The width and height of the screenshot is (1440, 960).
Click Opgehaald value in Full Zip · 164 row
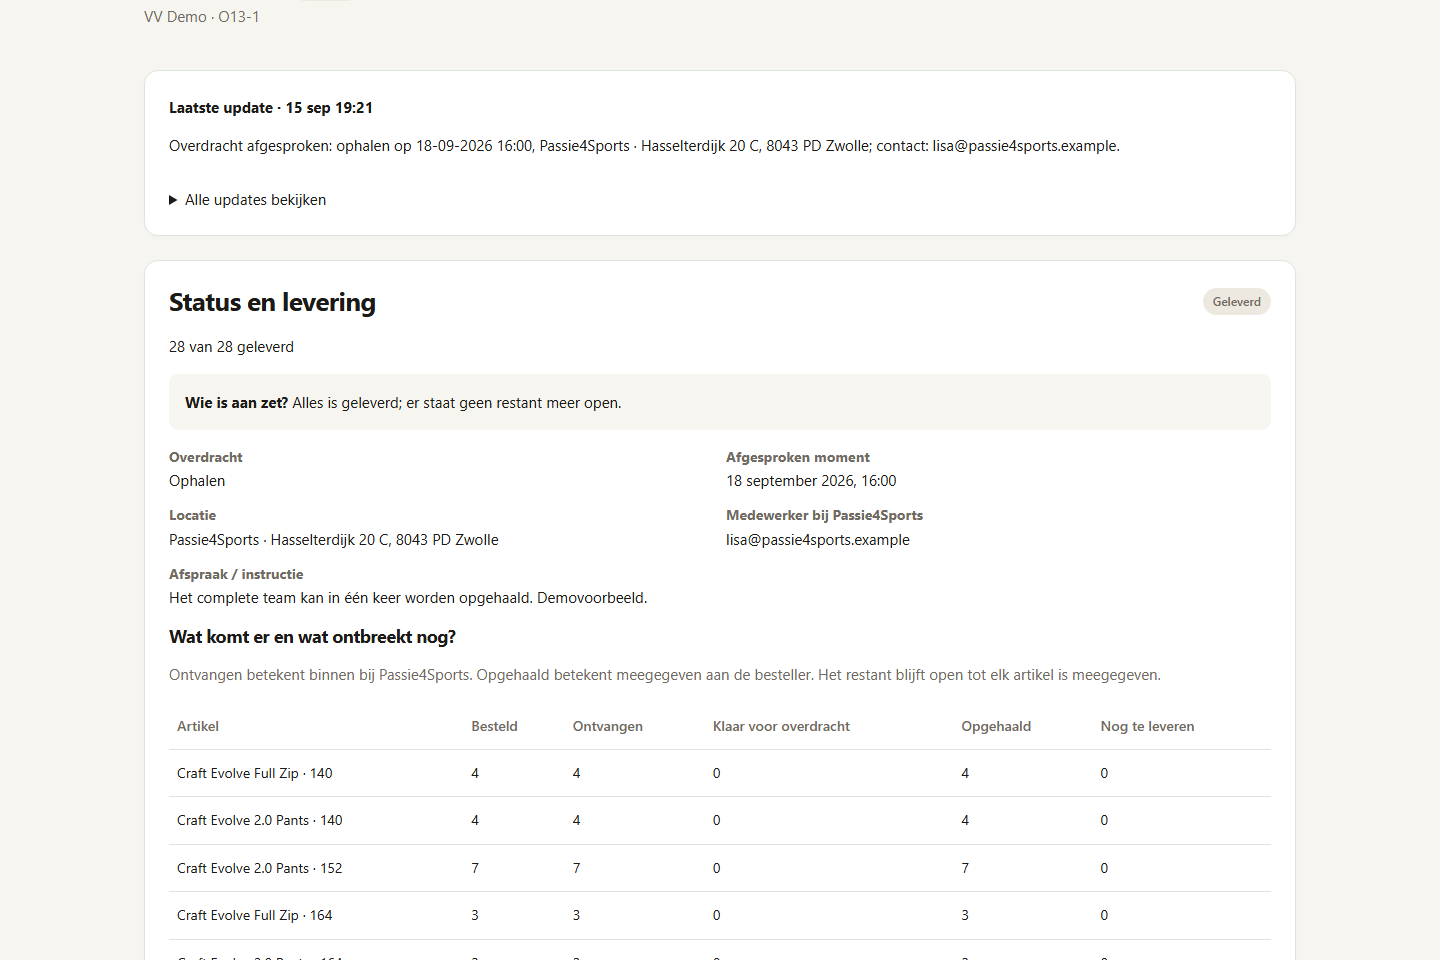[x=965, y=915]
